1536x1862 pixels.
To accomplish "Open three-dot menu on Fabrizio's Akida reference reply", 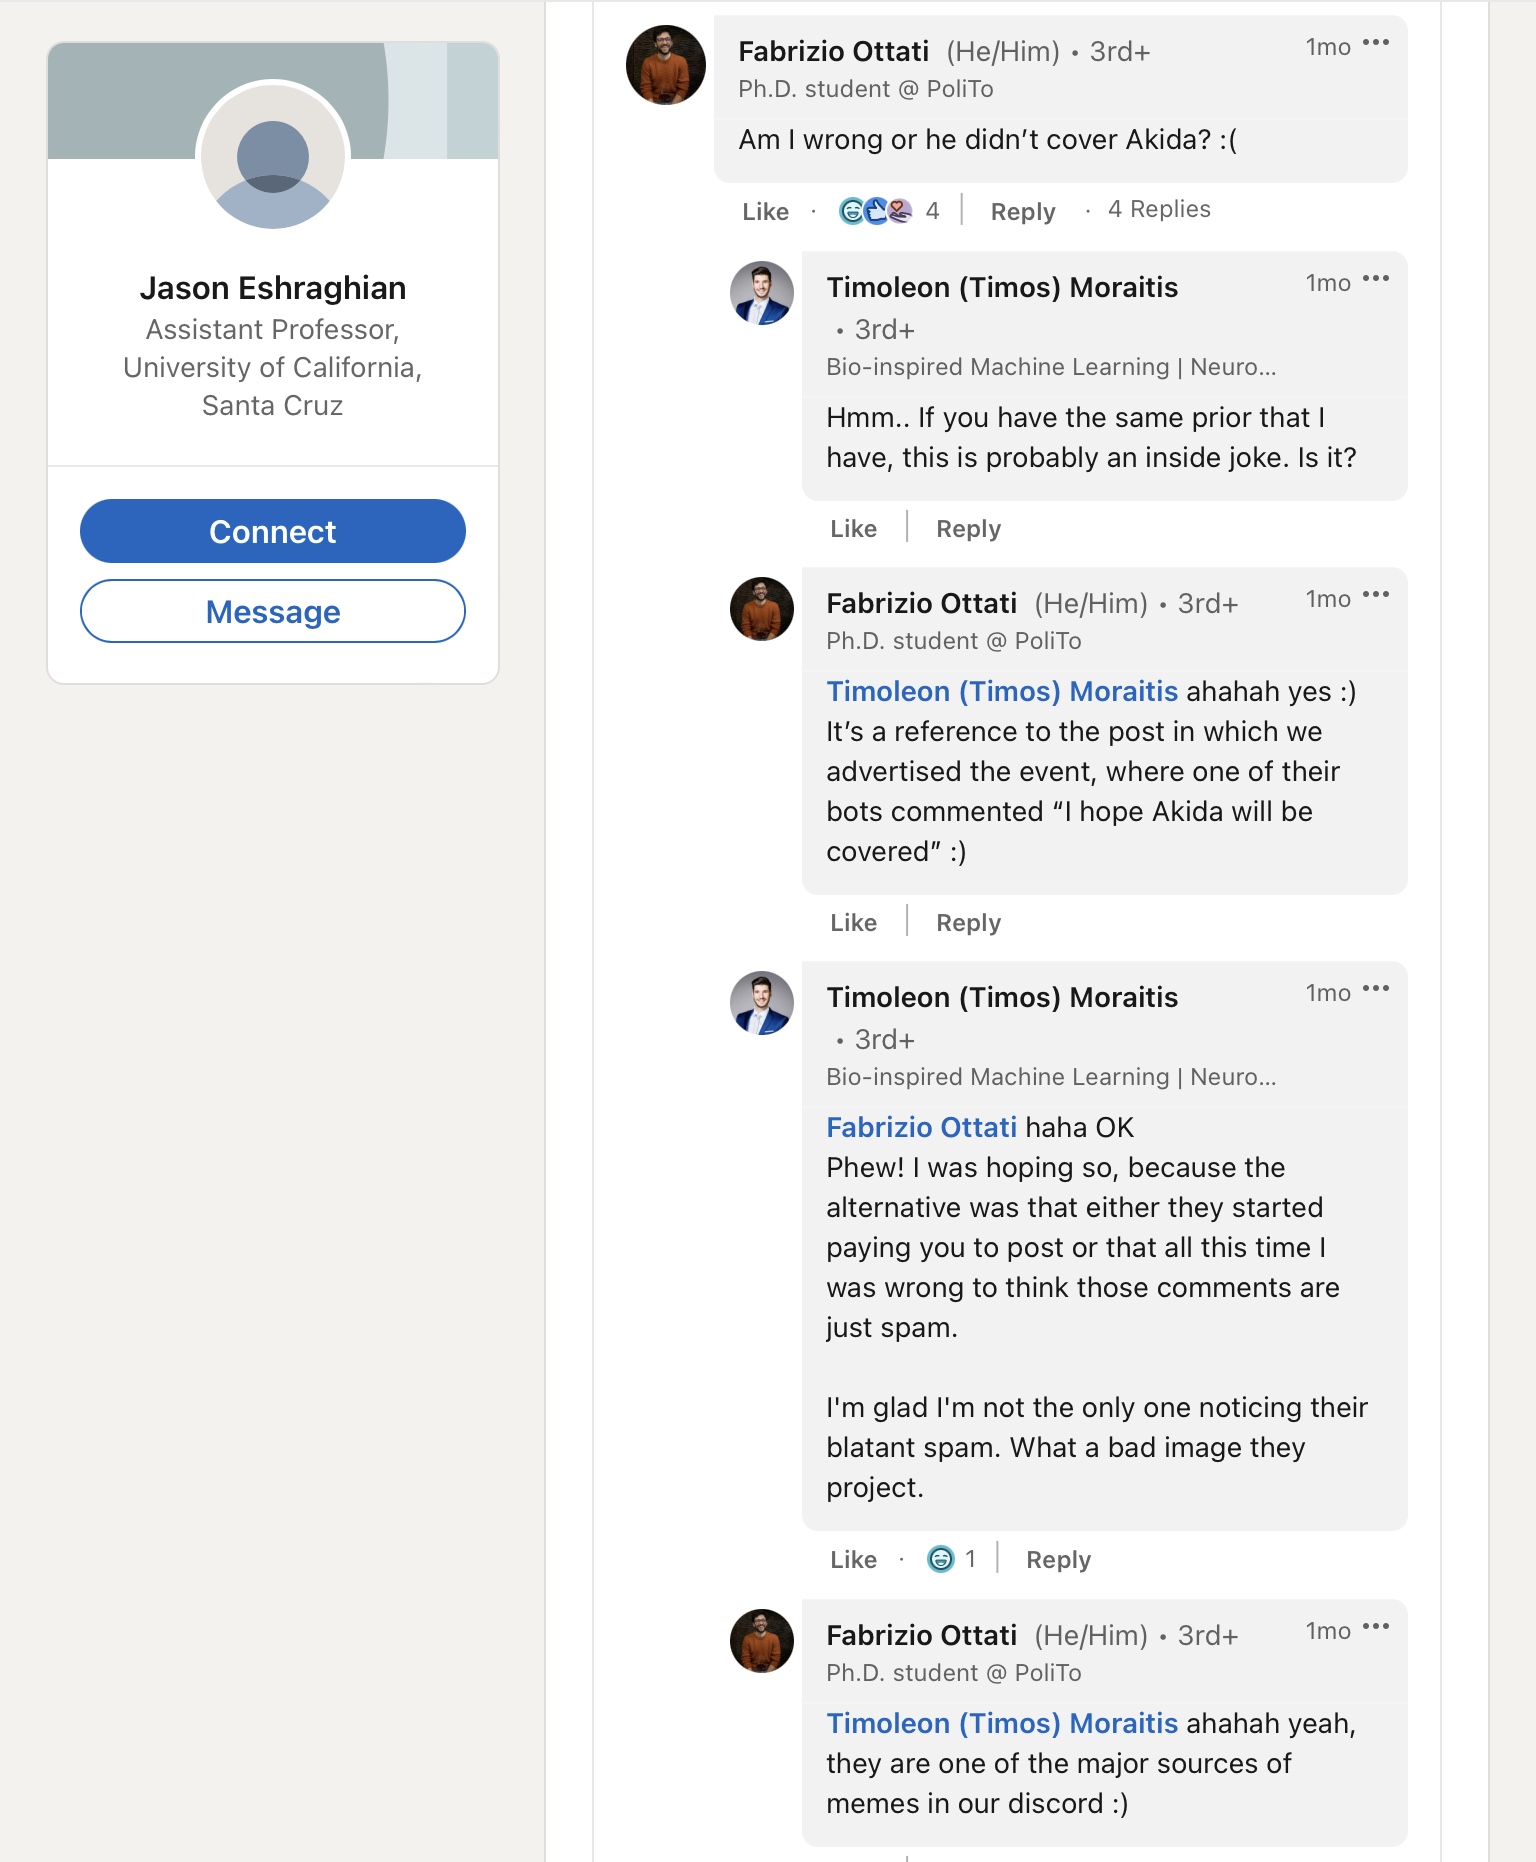I will click(x=1376, y=595).
